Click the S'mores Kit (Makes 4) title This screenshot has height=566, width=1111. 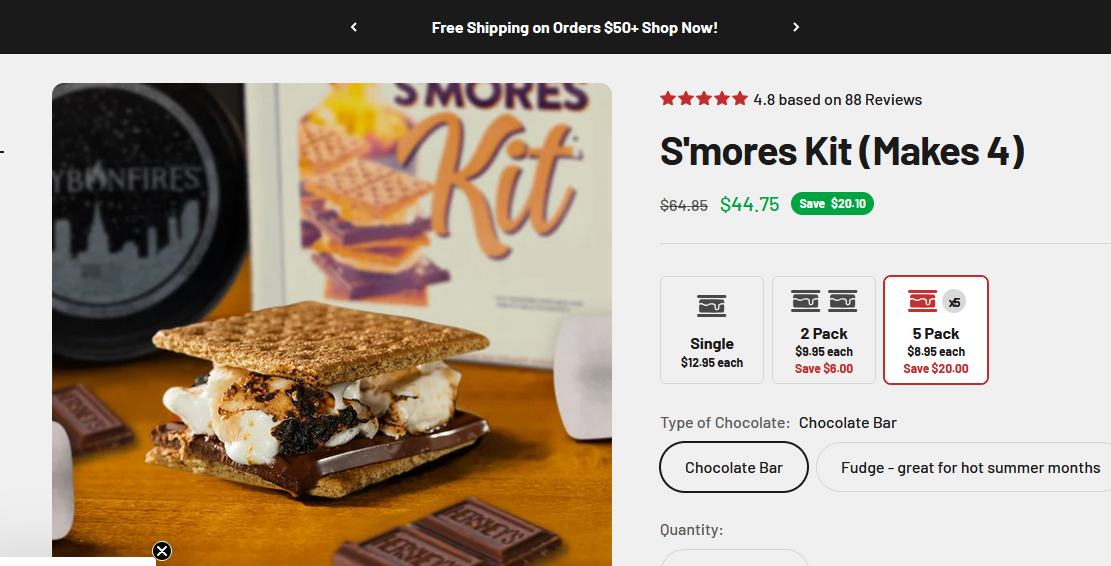click(x=842, y=152)
